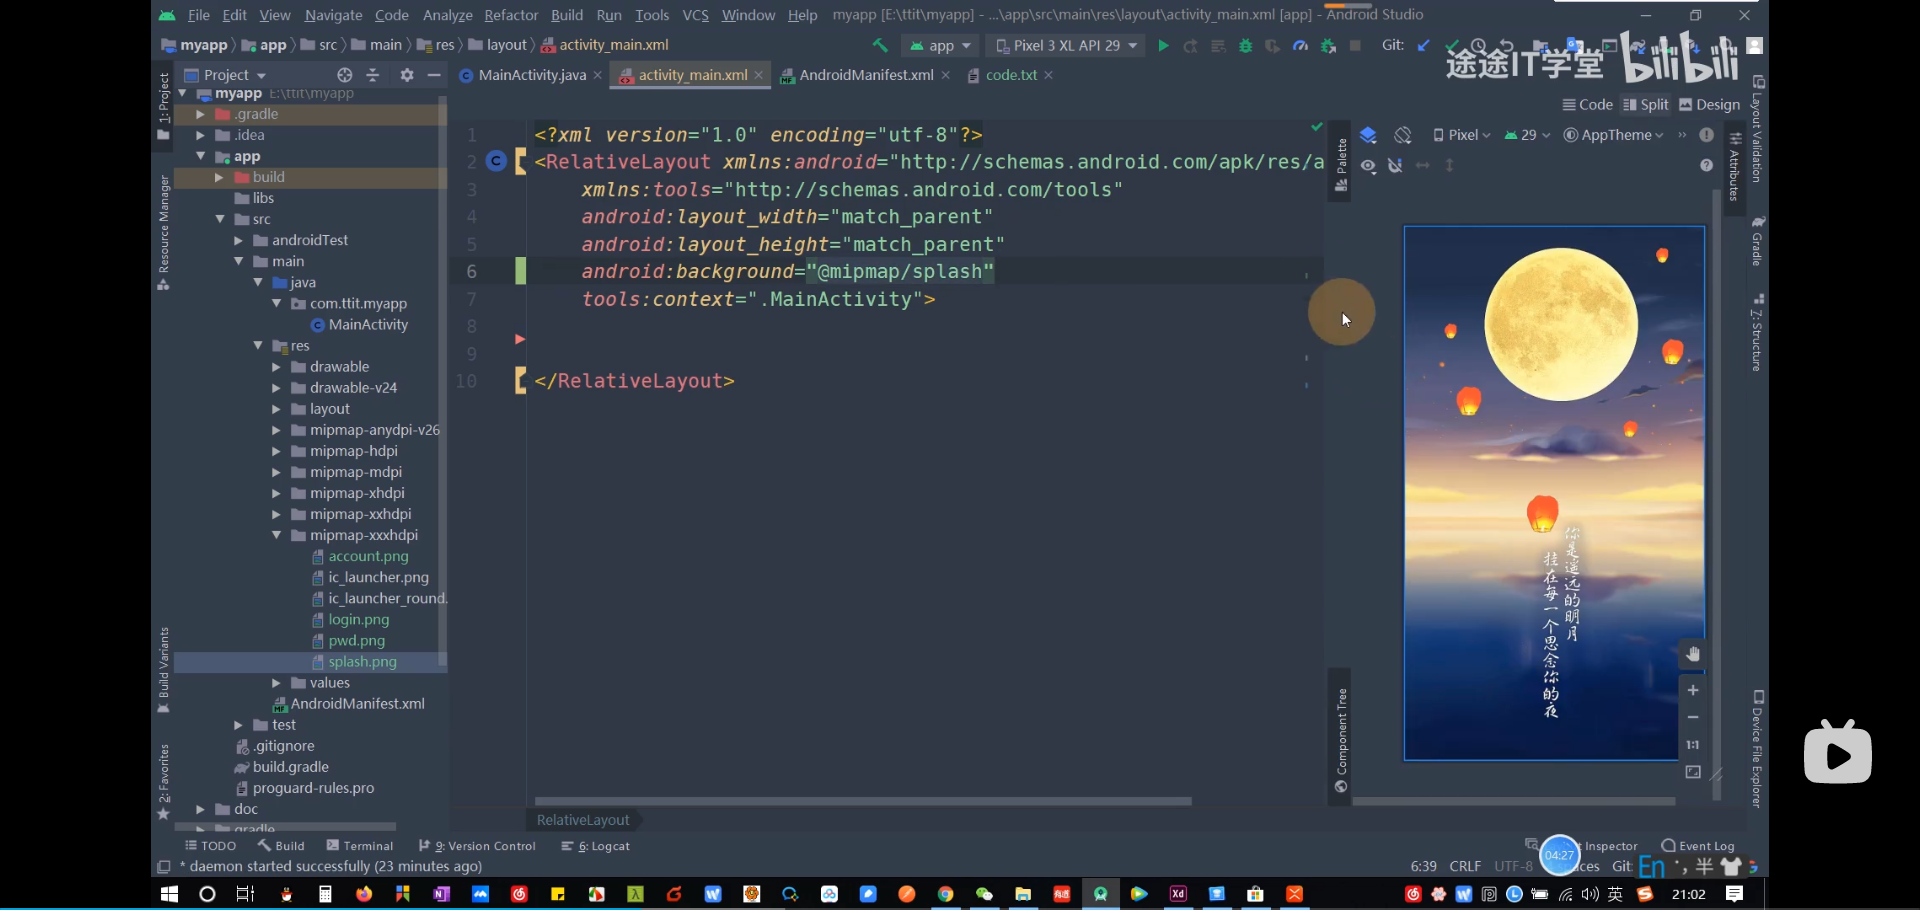1920x910 pixels.
Task: Expand the androidTest folder
Action: [x=239, y=240]
